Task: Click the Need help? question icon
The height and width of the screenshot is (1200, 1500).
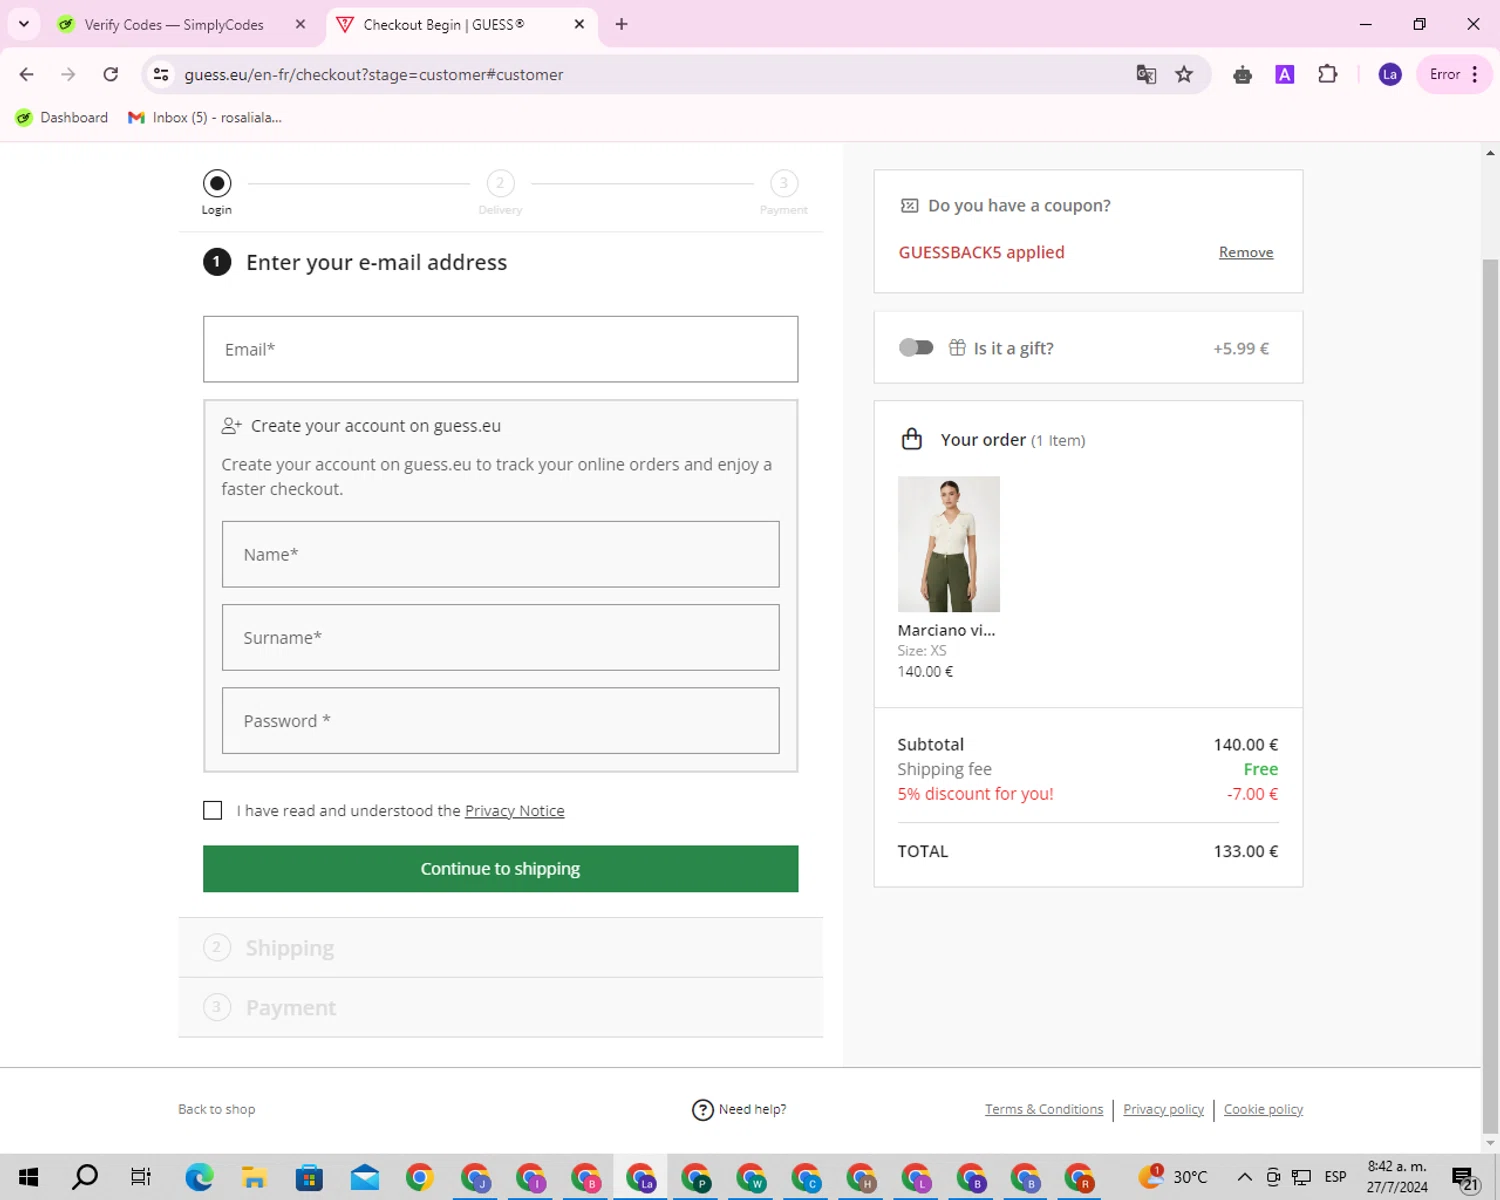Action: tap(703, 1109)
